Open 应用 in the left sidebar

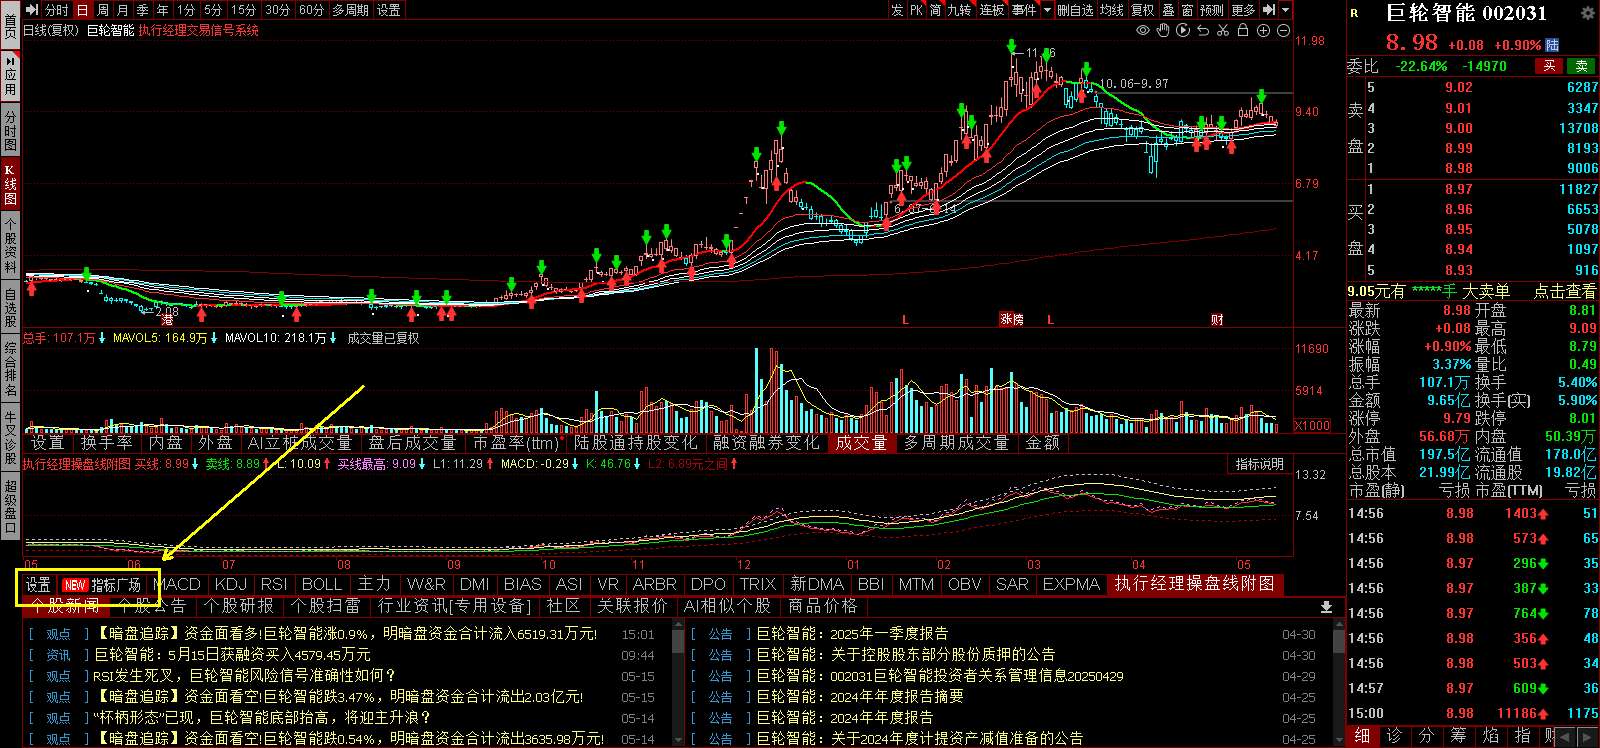(10, 75)
